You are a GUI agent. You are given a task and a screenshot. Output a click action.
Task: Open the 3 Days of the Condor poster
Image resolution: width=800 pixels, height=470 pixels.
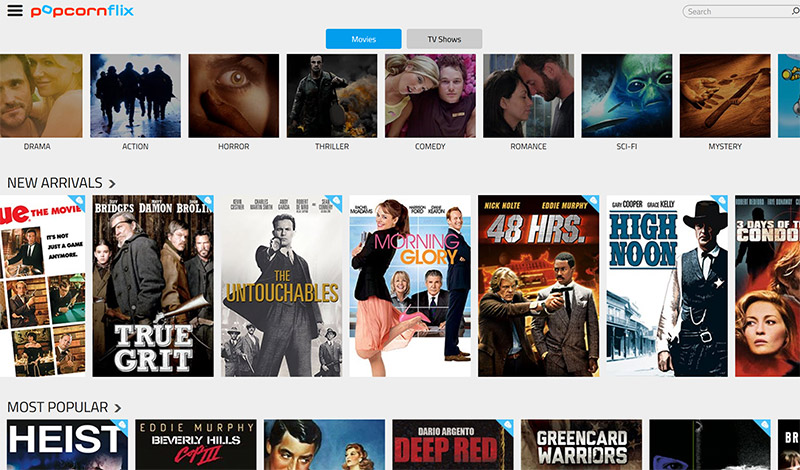[x=767, y=286]
